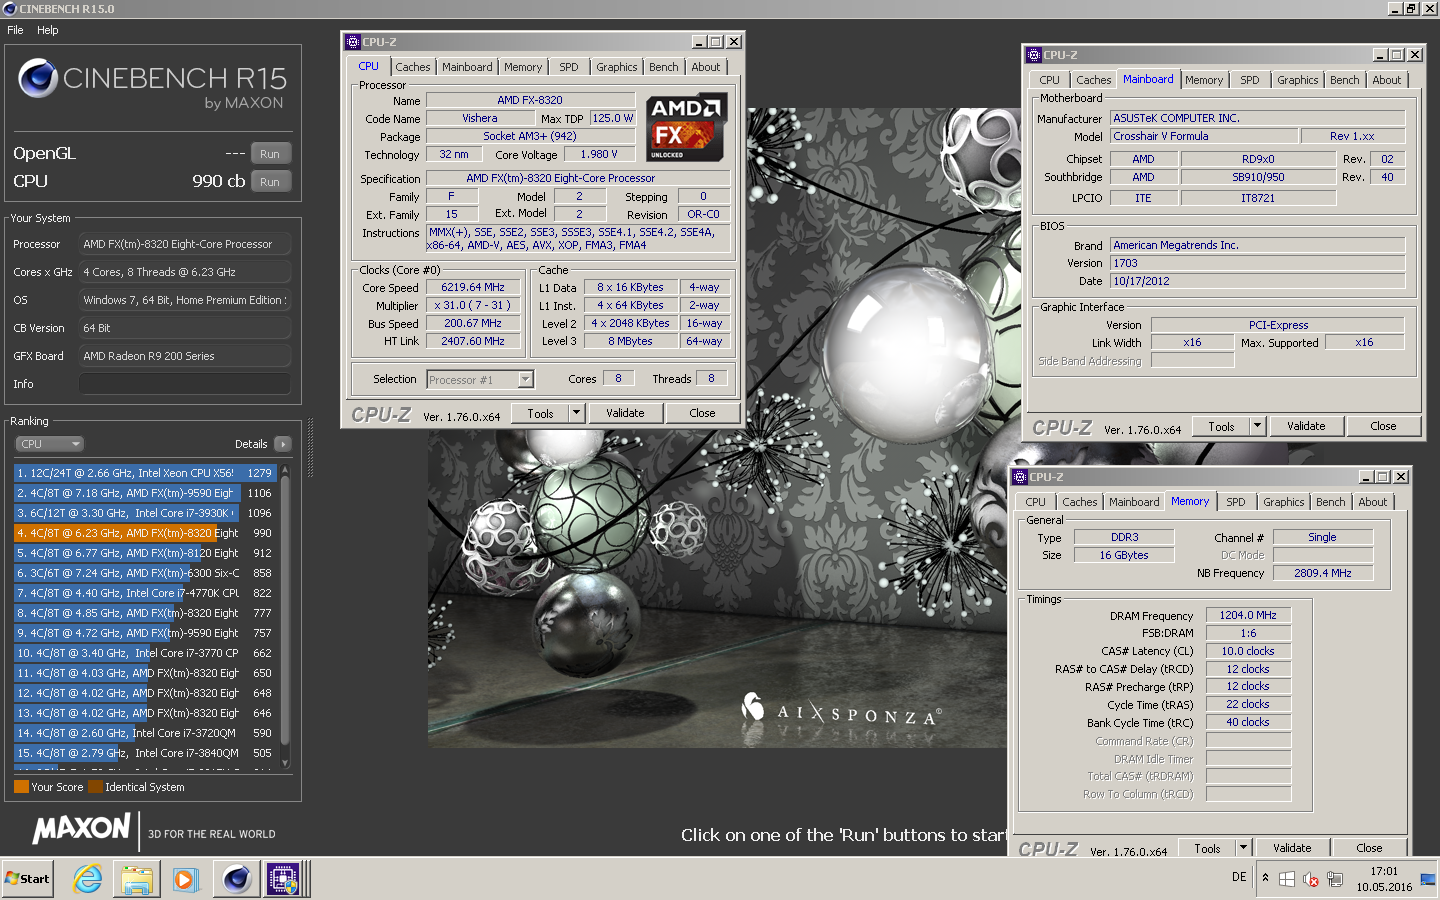The width and height of the screenshot is (1440, 900).
Task: Click Close in the Mainboard window
Action: [x=1383, y=426]
